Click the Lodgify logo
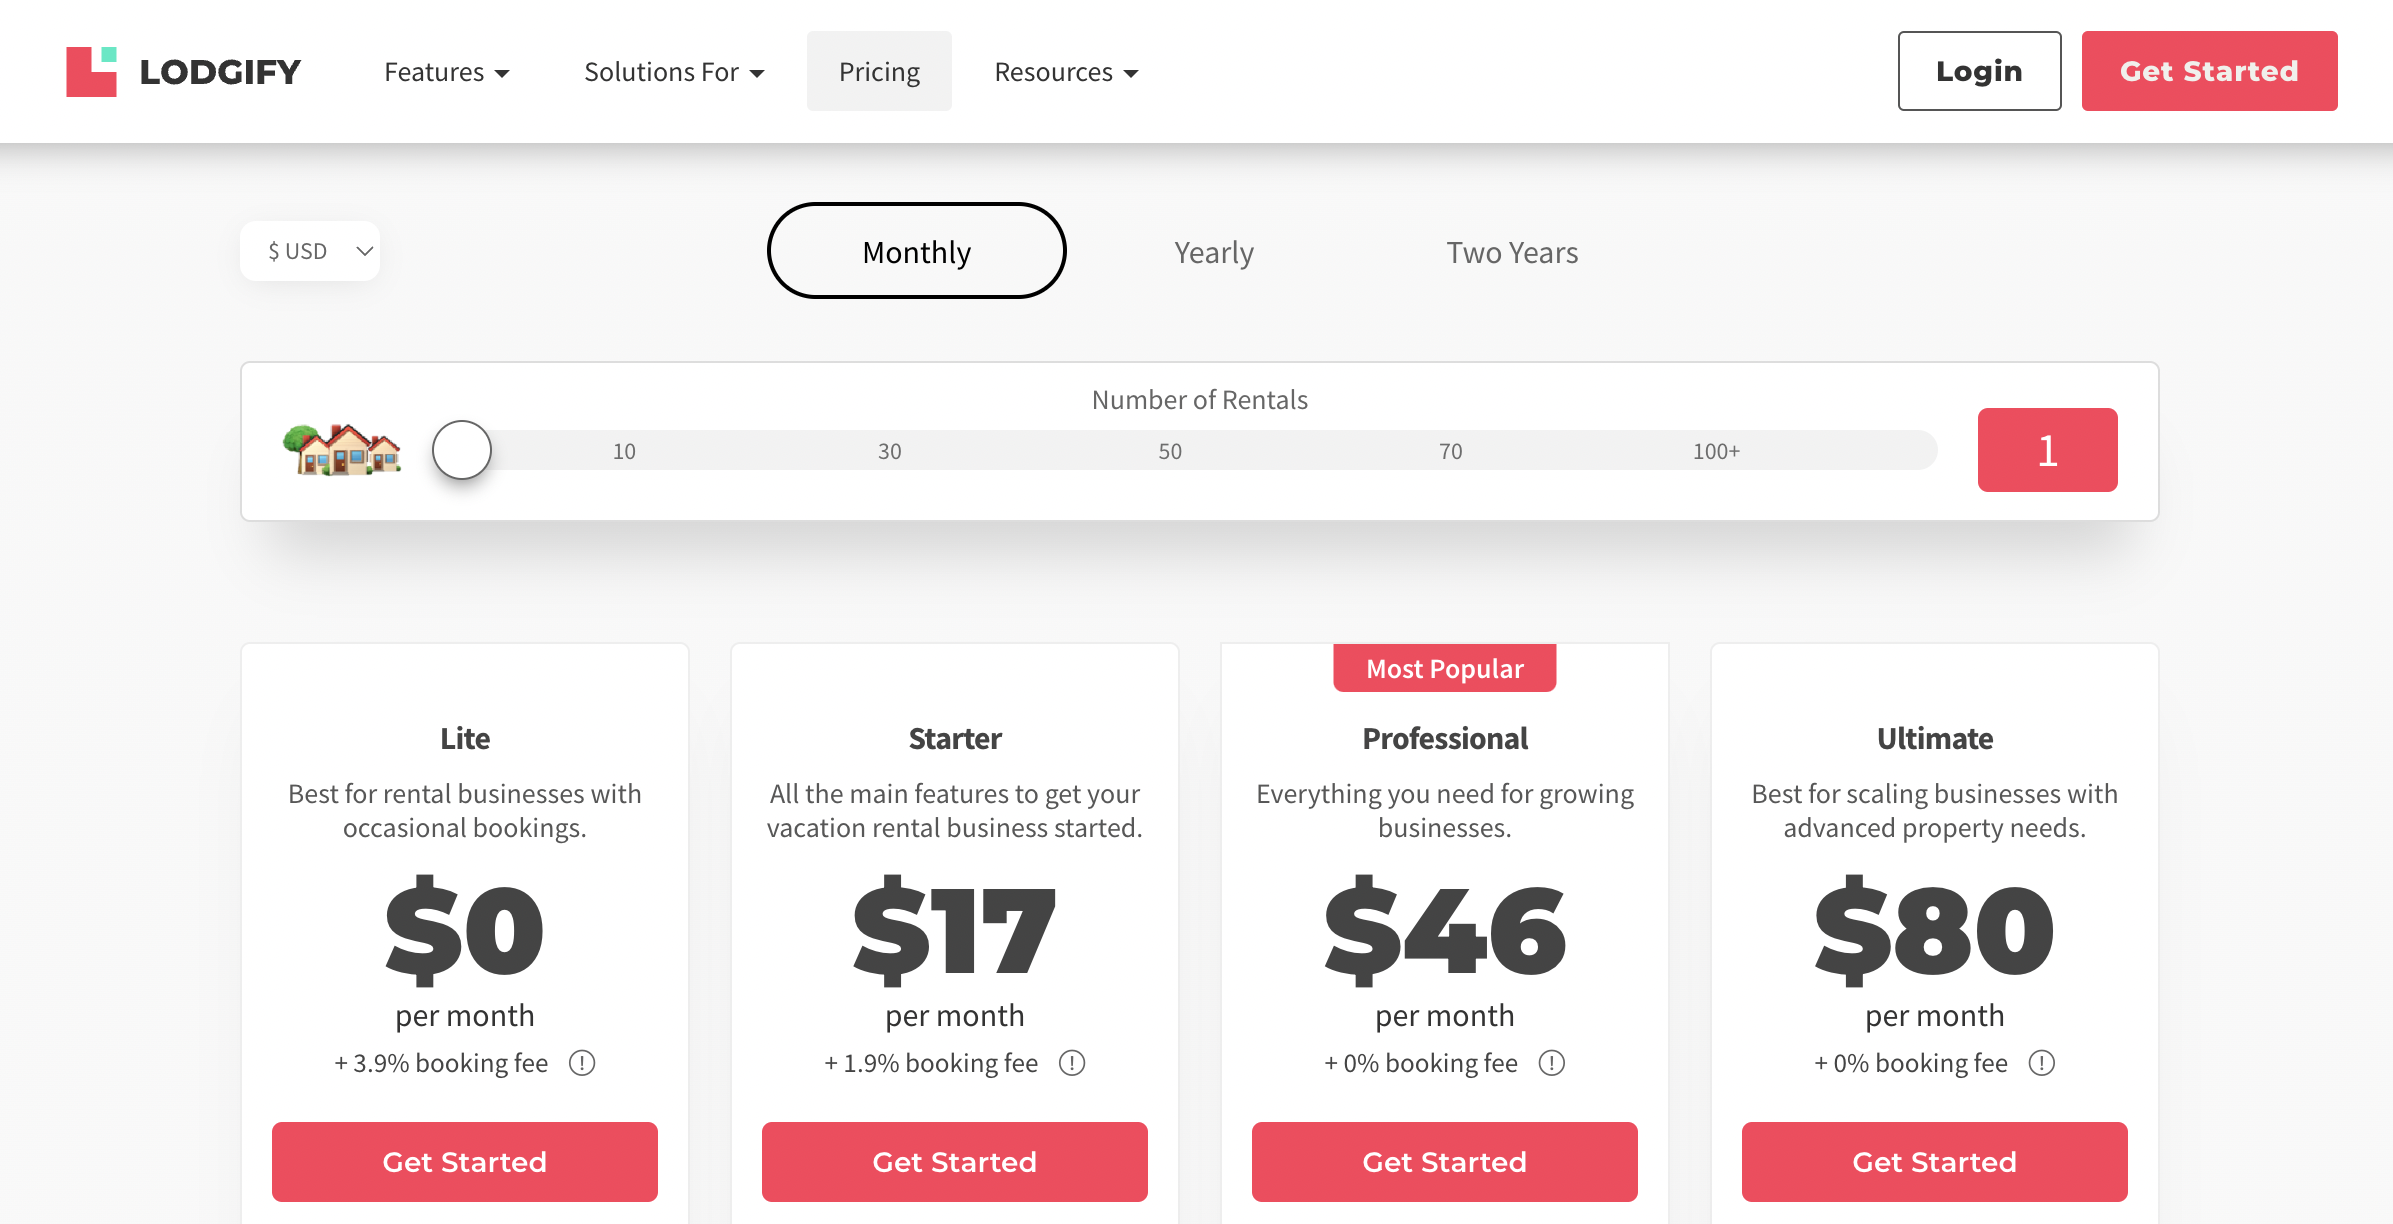Image resolution: width=2393 pixels, height=1224 pixels. click(x=183, y=70)
